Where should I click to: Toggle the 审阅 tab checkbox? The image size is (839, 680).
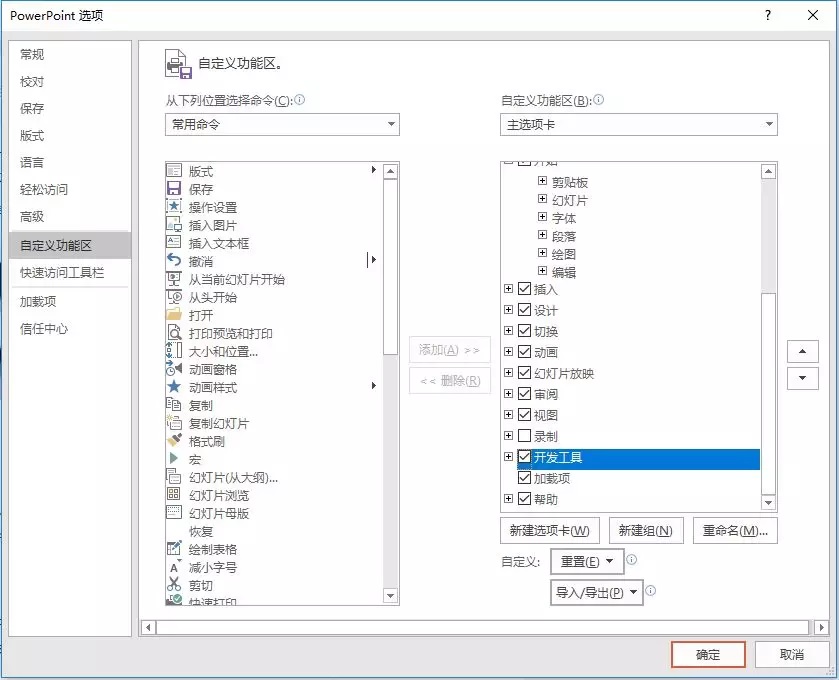(524, 394)
